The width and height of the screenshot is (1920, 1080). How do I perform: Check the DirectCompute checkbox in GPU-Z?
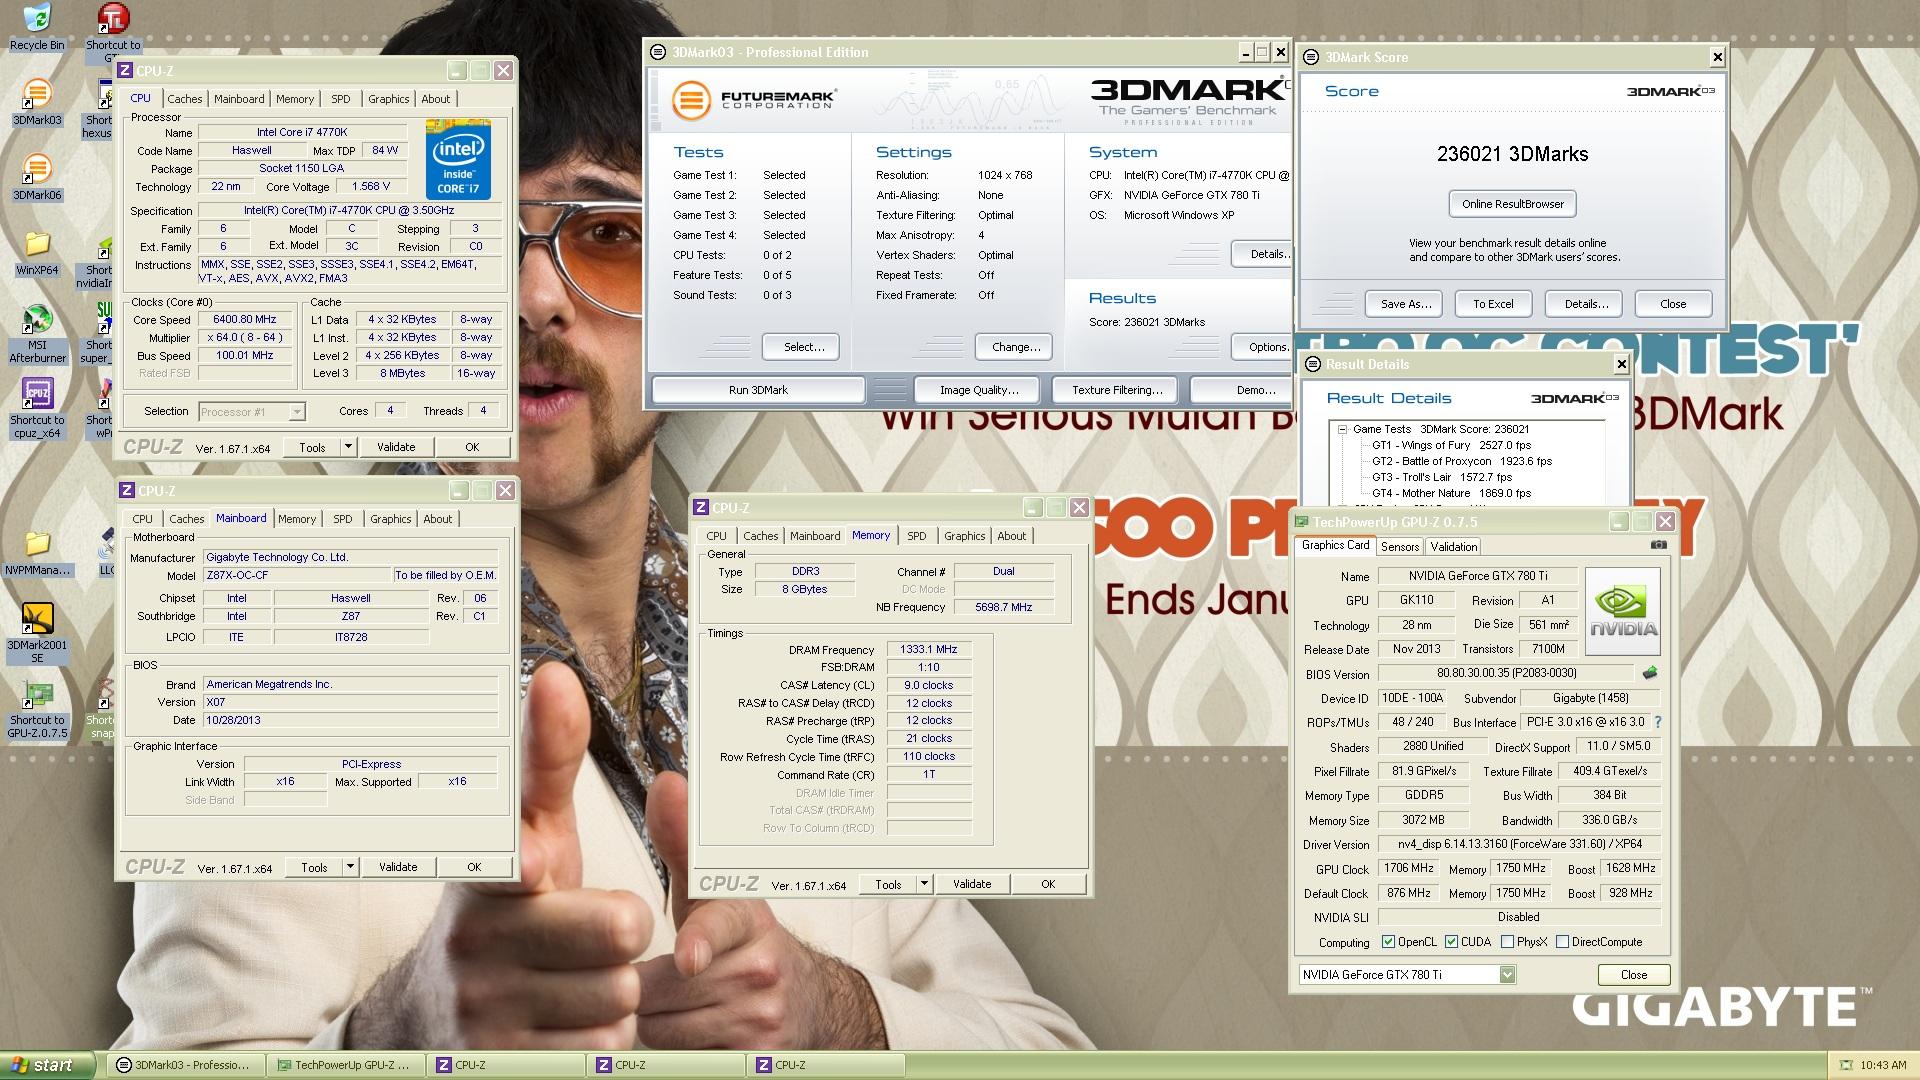pyautogui.click(x=1562, y=942)
